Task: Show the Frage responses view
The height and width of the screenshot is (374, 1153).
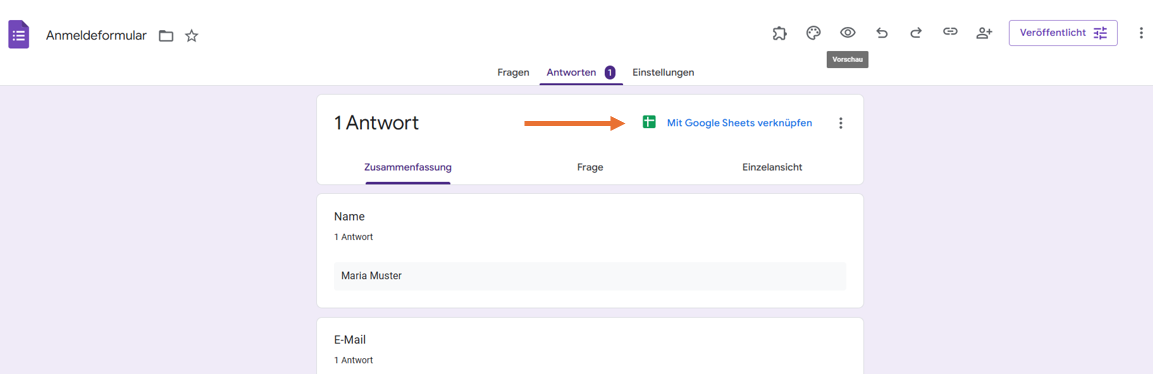Action: pyautogui.click(x=590, y=168)
